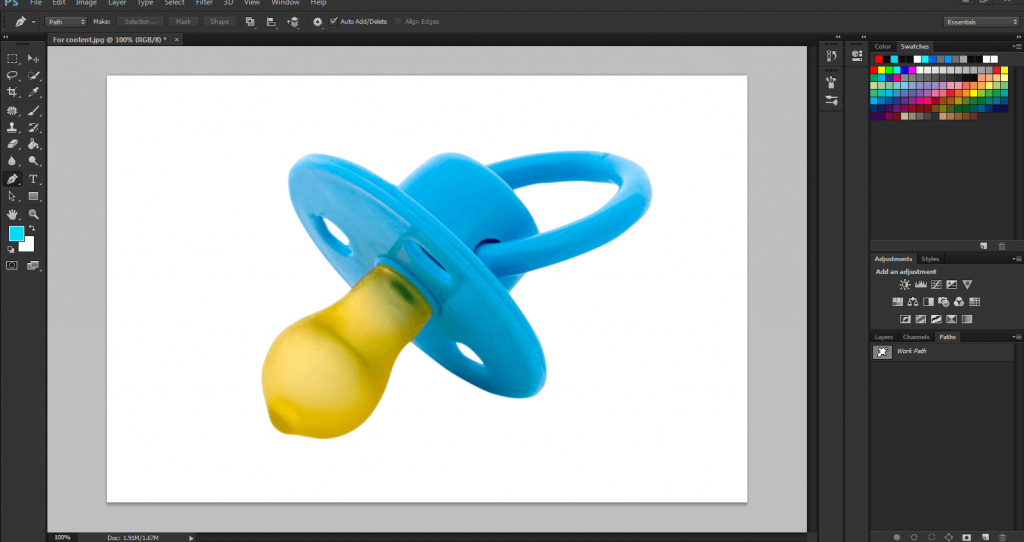Select the Path Selection tool
Image resolution: width=1024 pixels, height=542 pixels.
[x=12, y=196]
